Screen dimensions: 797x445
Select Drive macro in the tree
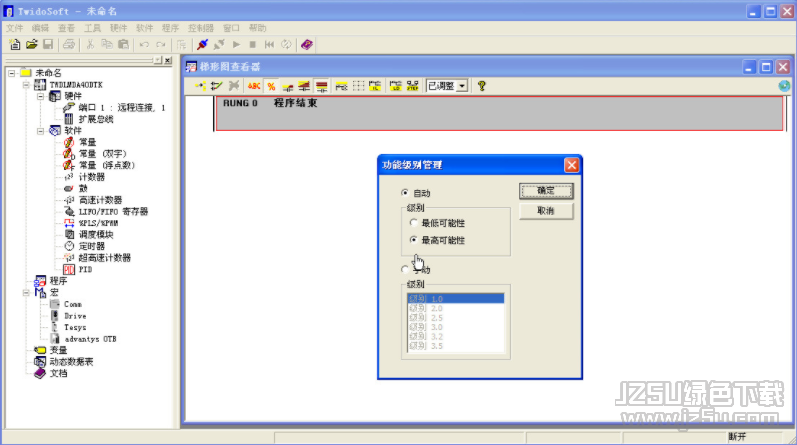coord(75,316)
